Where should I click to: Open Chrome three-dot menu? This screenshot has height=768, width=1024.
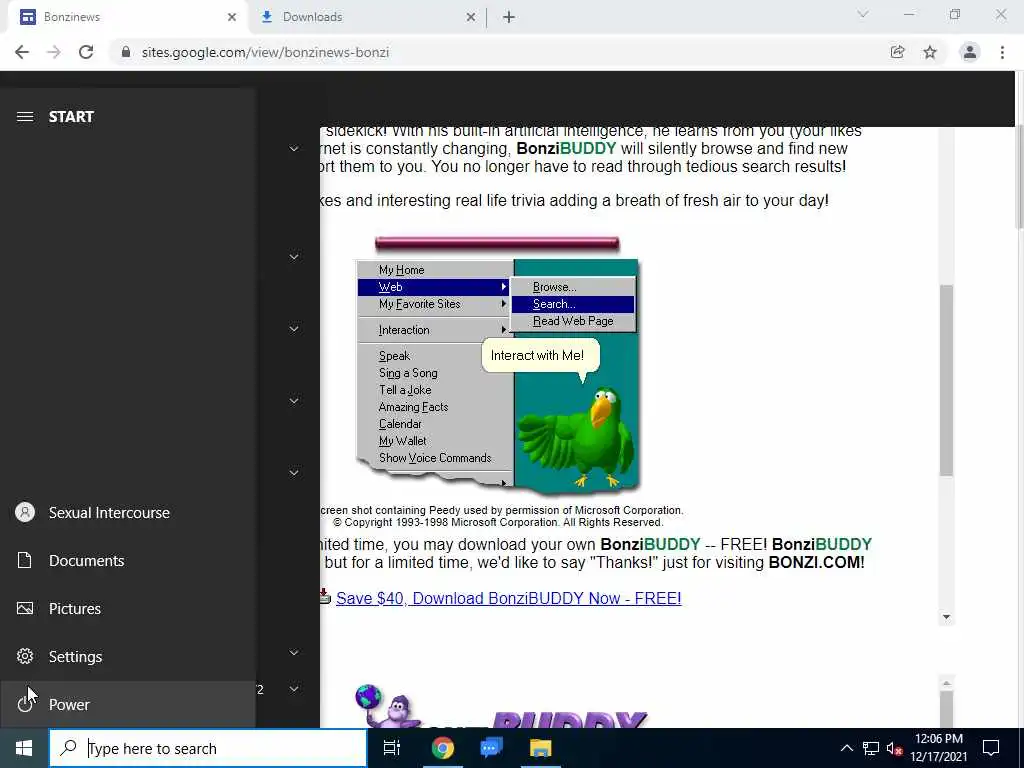(x=1002, y=52)
